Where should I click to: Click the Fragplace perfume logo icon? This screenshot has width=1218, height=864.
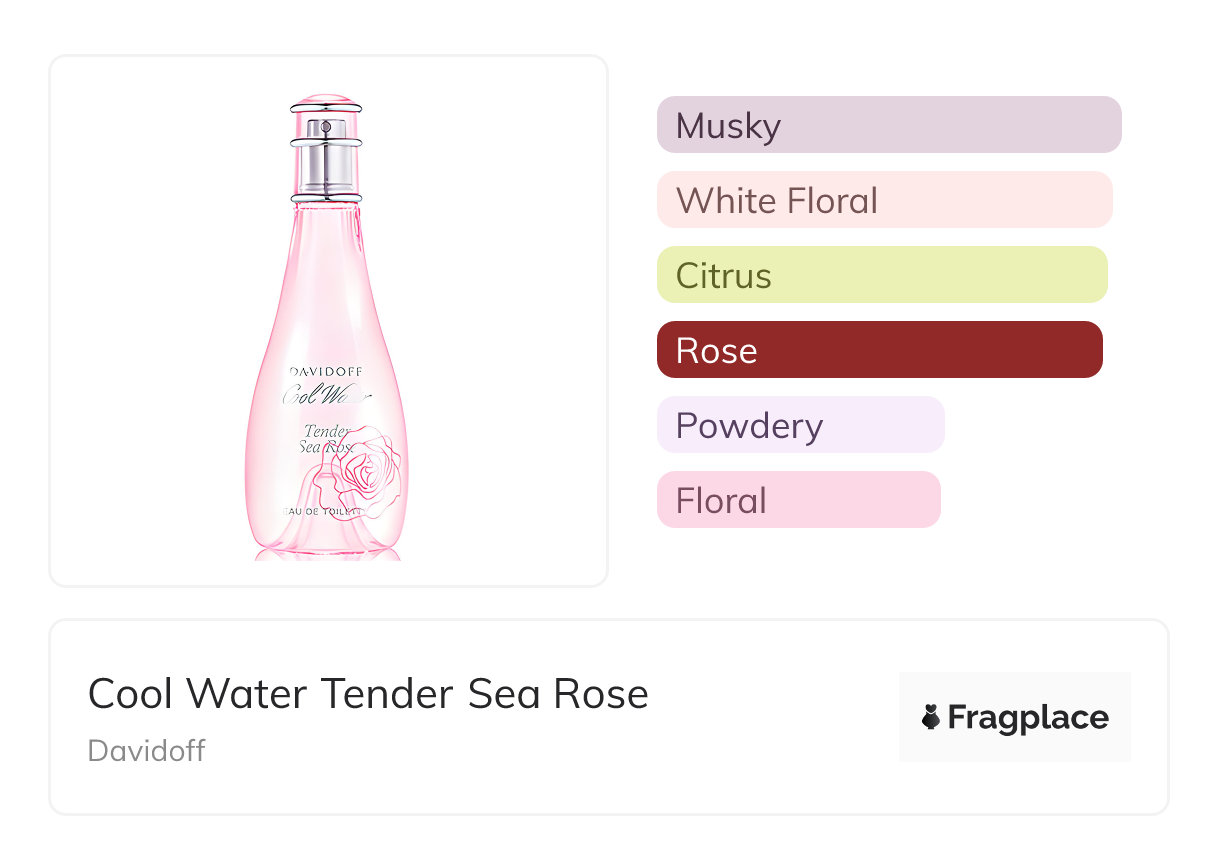coord(931,717)
